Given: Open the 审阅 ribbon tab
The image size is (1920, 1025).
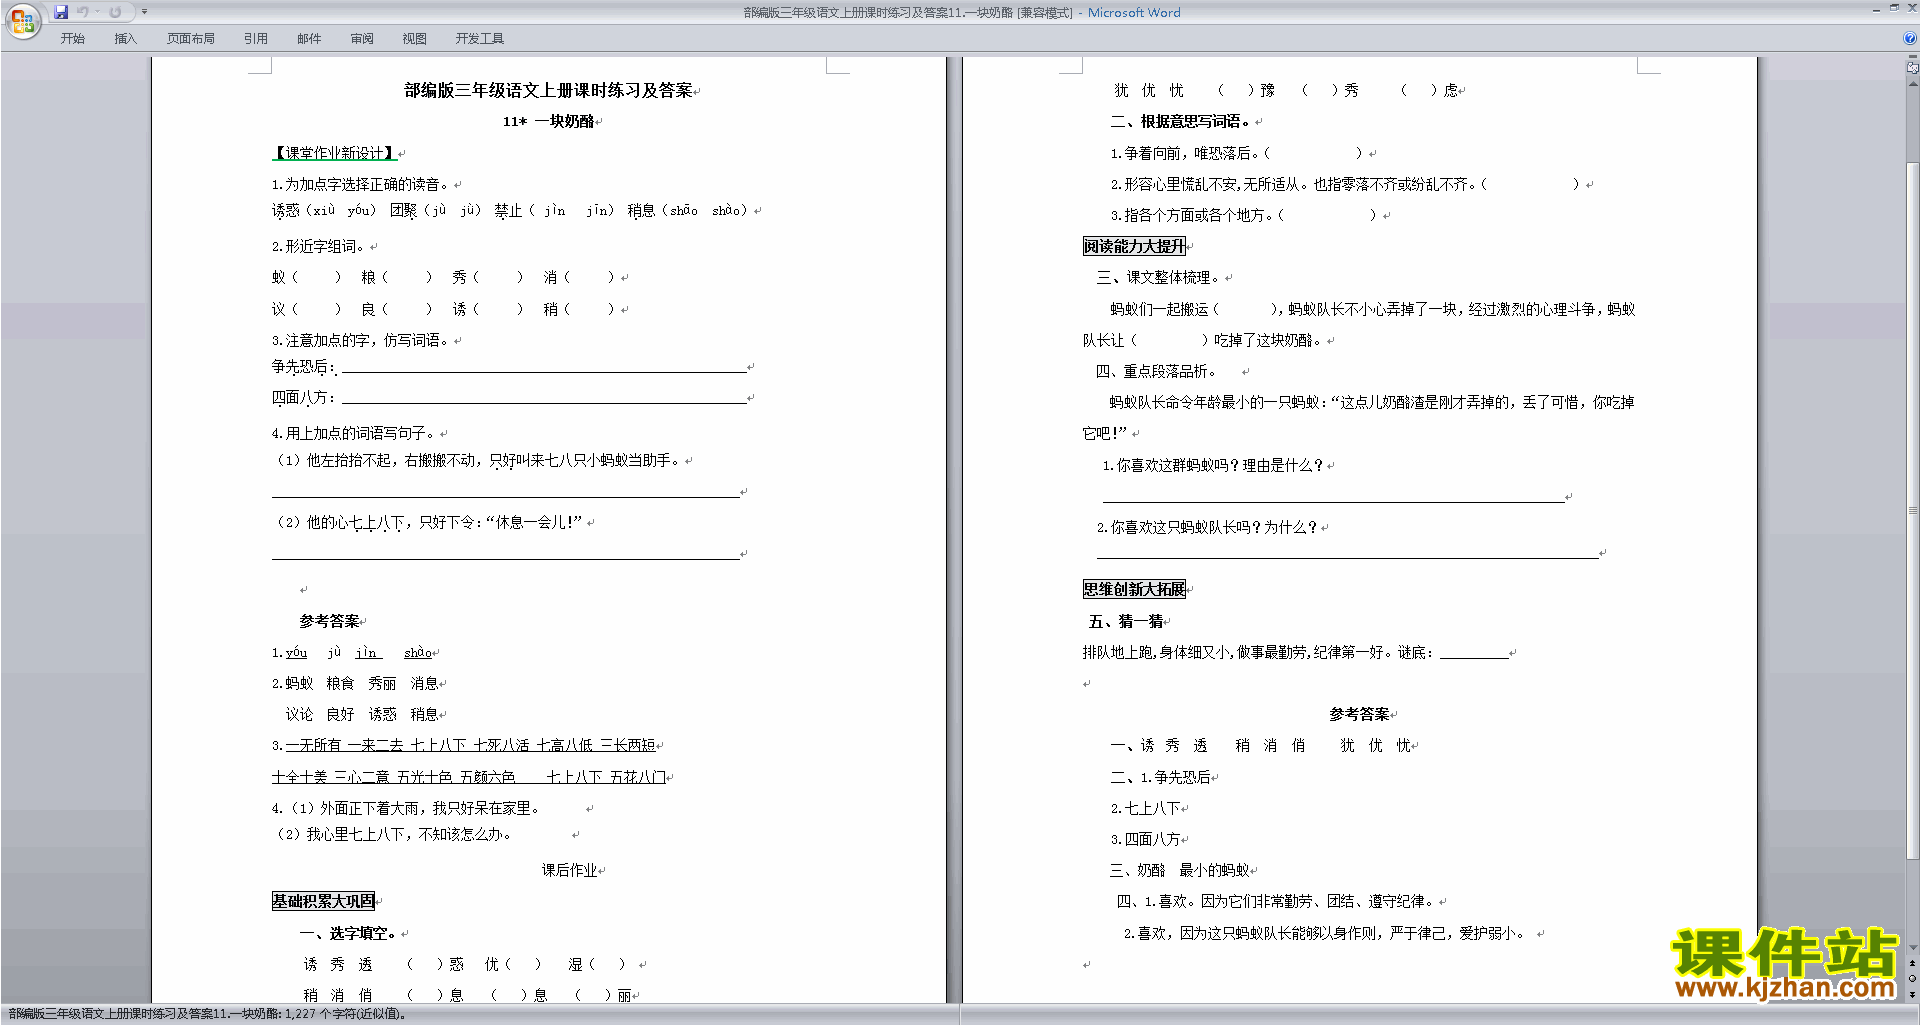Looking at the screenshot, I should point(362,39).
